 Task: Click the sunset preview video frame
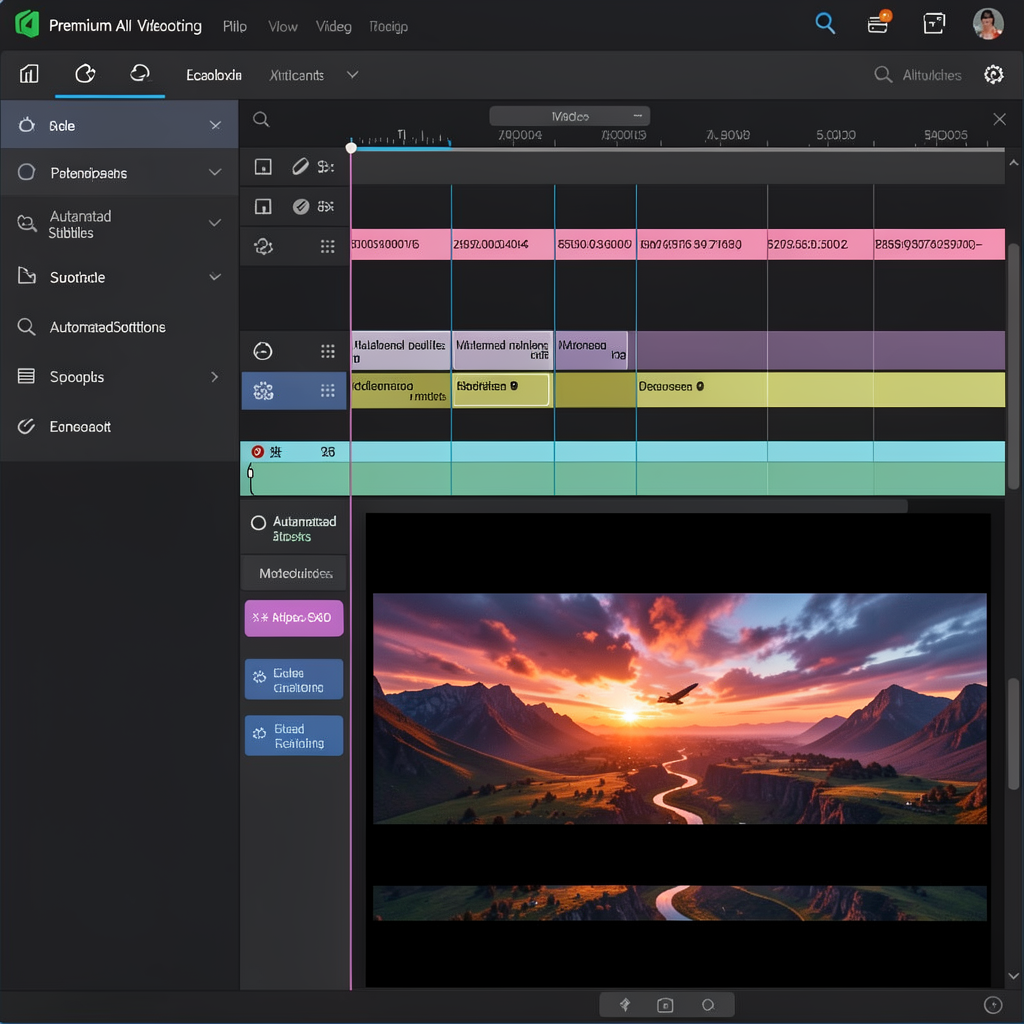(679, 708)
